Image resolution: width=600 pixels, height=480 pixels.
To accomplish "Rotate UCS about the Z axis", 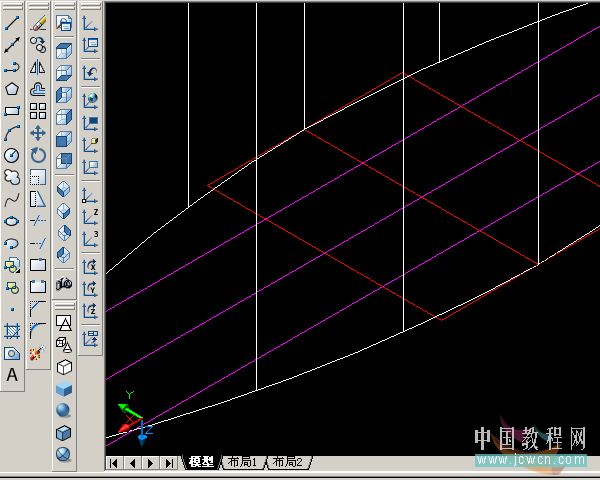I will 90,310.
